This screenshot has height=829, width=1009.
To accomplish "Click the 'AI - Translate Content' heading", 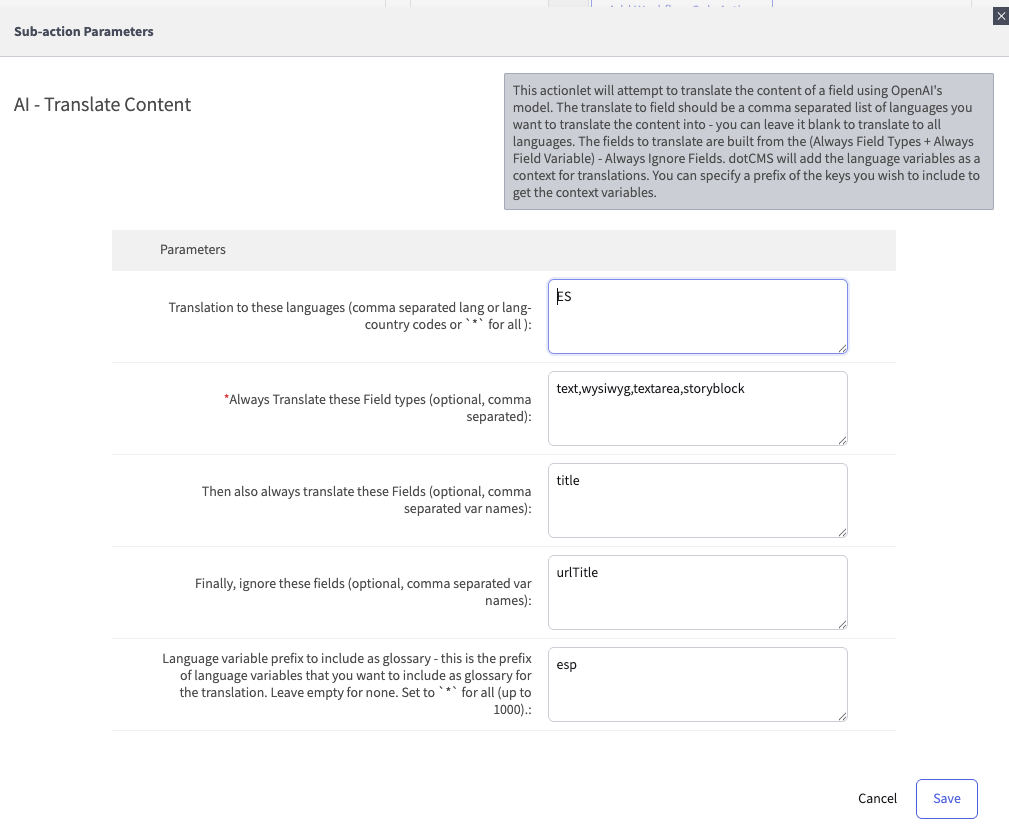I will tap(102, 104).
